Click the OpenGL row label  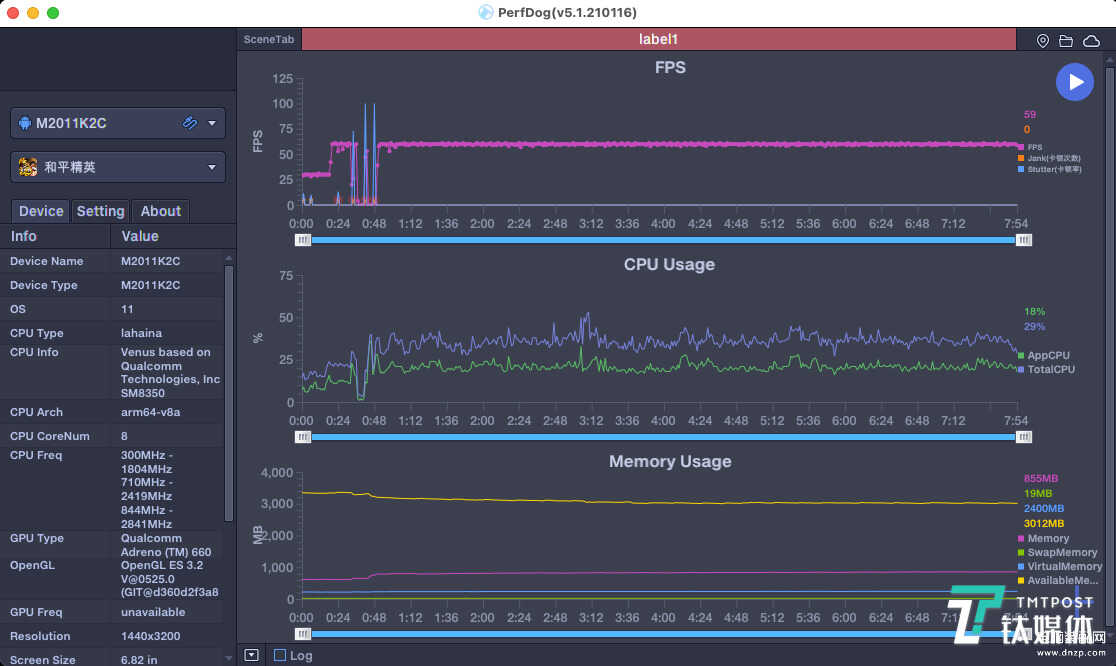click(x=32, y=566)
